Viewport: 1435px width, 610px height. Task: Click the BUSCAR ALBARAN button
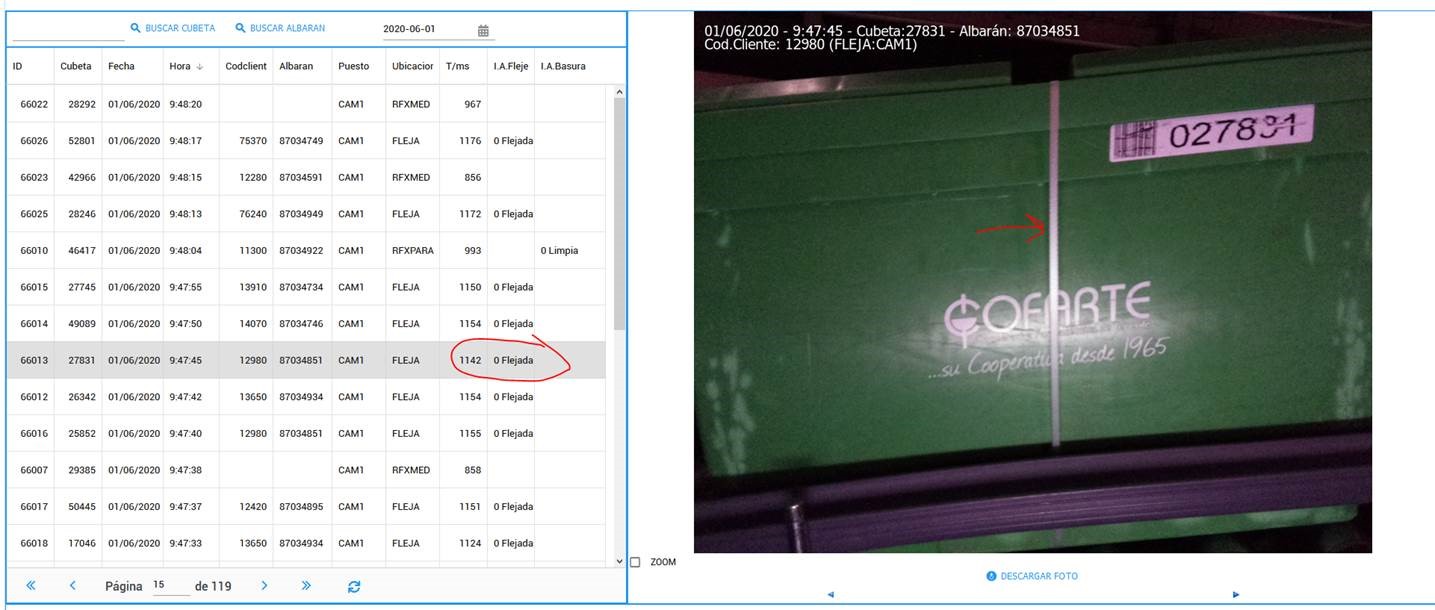point(280,29)
